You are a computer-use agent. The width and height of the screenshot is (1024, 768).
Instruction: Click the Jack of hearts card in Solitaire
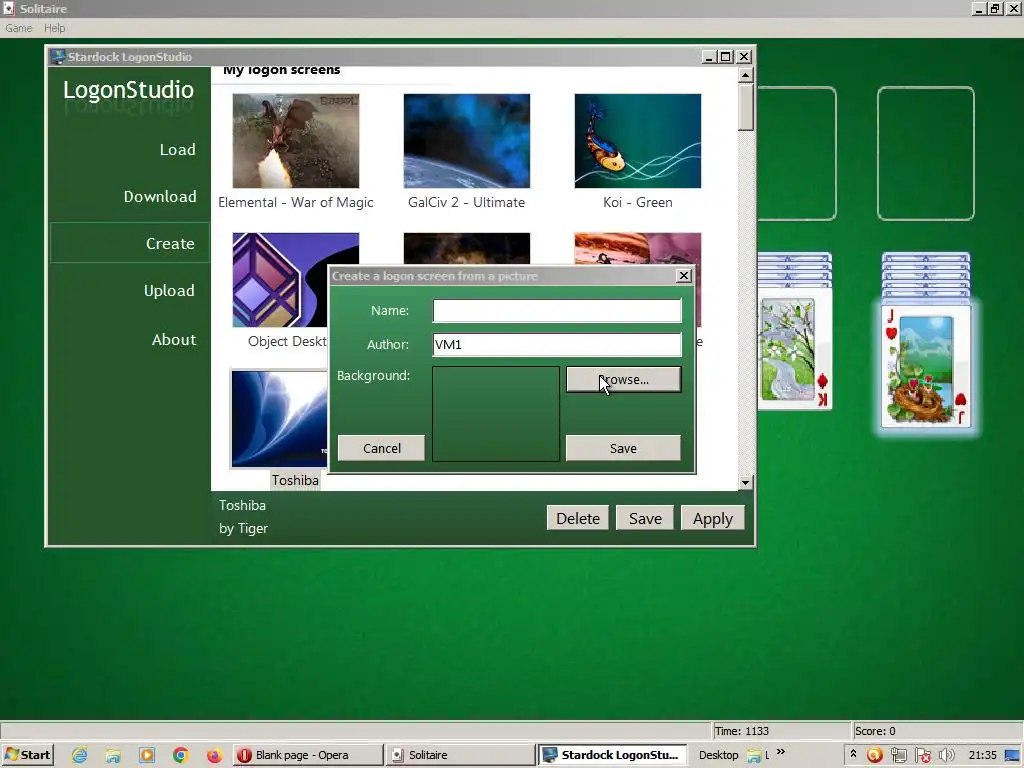(926, 366)
